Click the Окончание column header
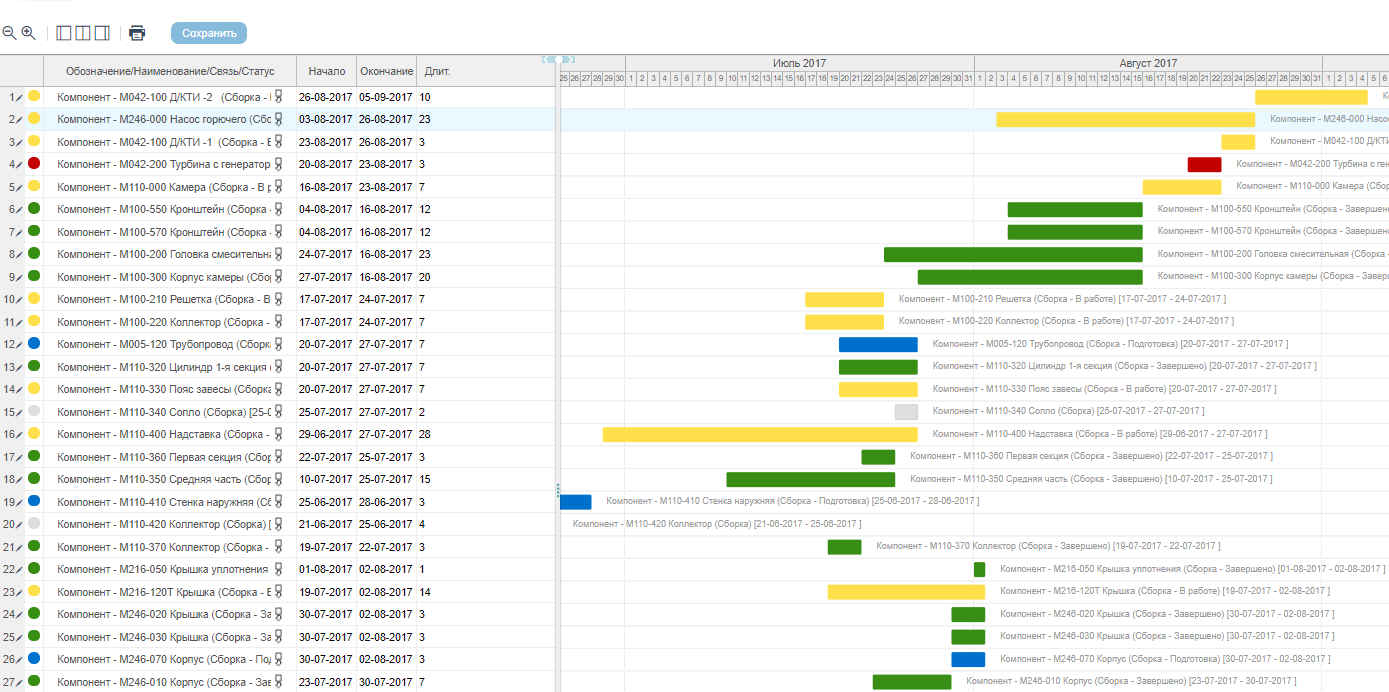1389x692 pixels. pos(386,71)
